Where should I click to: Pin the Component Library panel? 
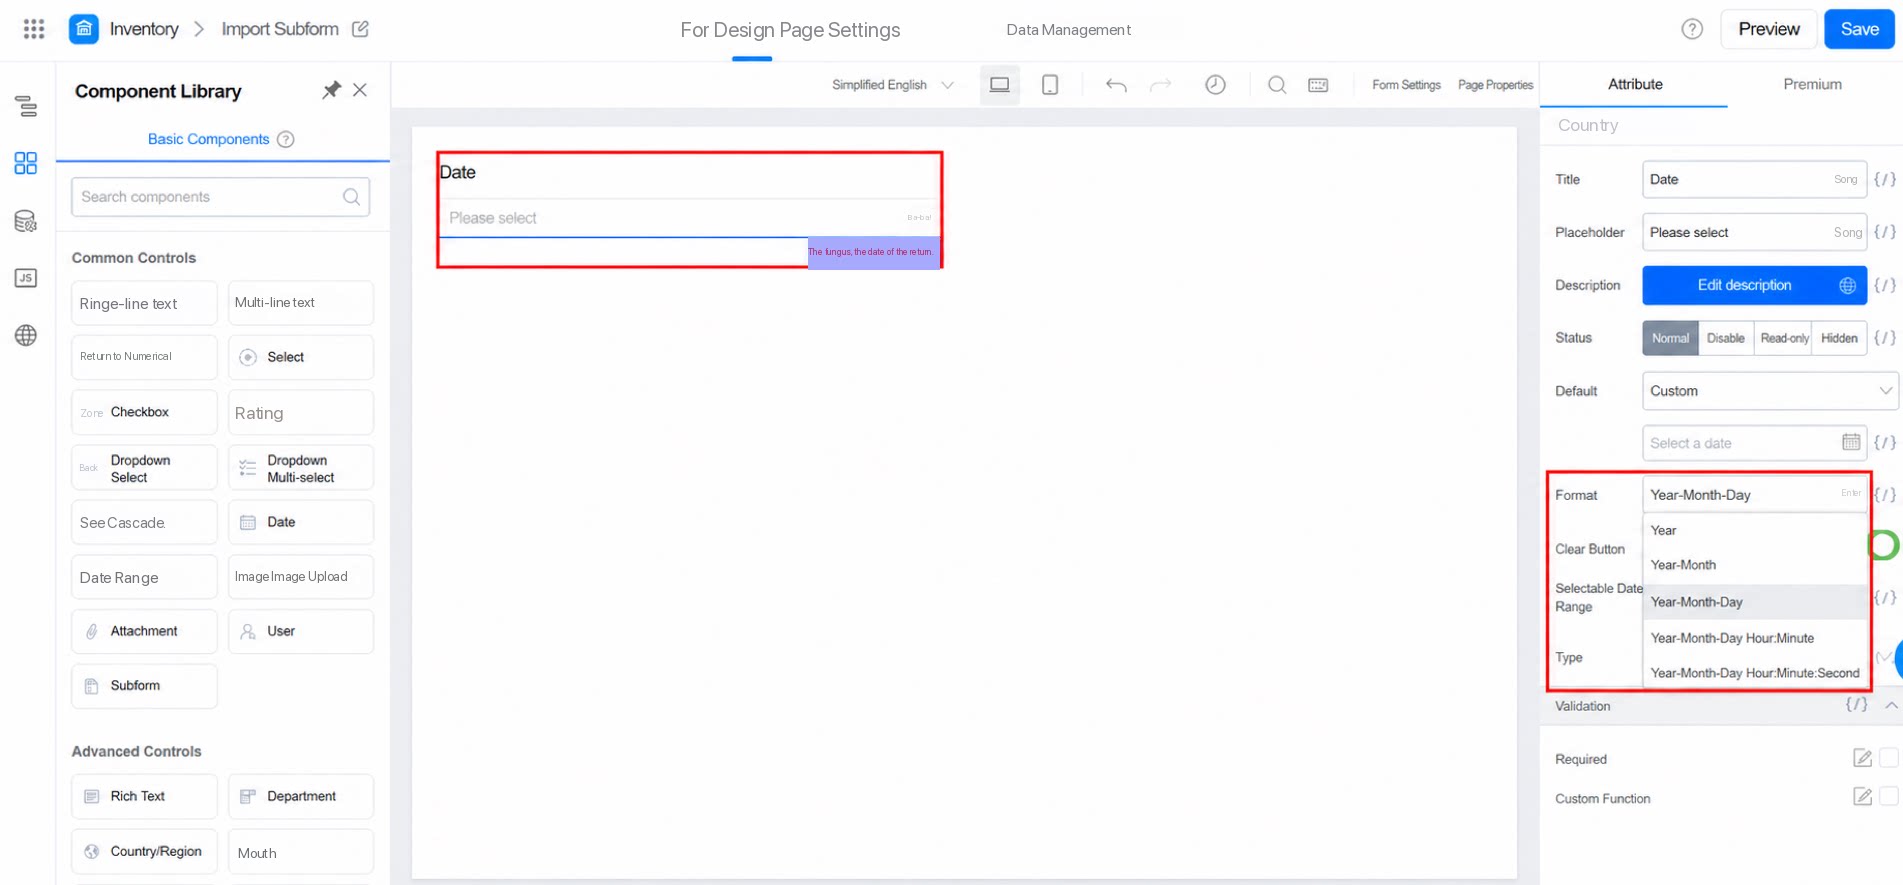click(331, 90)
